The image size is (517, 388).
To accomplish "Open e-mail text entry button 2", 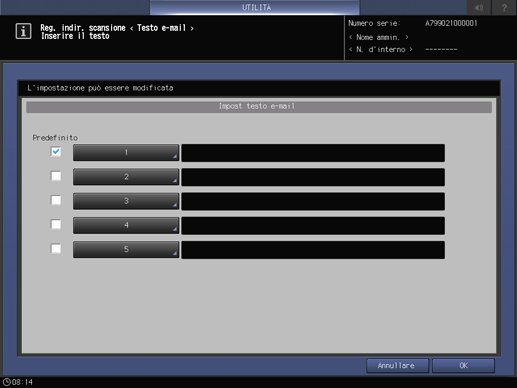I will click(126, 177).
